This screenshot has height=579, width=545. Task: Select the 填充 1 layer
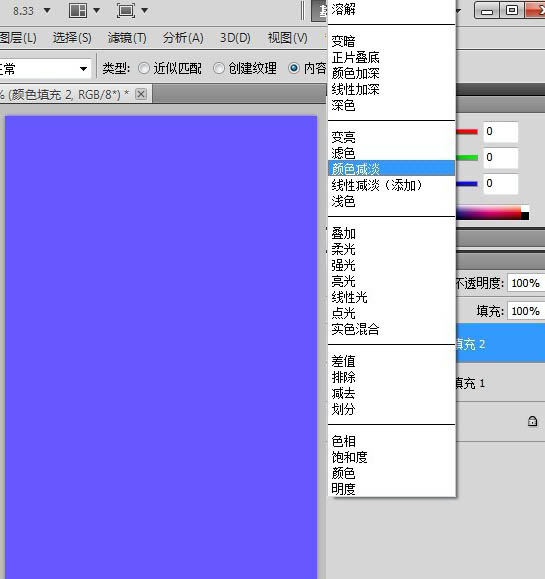[x=501, y=383]
